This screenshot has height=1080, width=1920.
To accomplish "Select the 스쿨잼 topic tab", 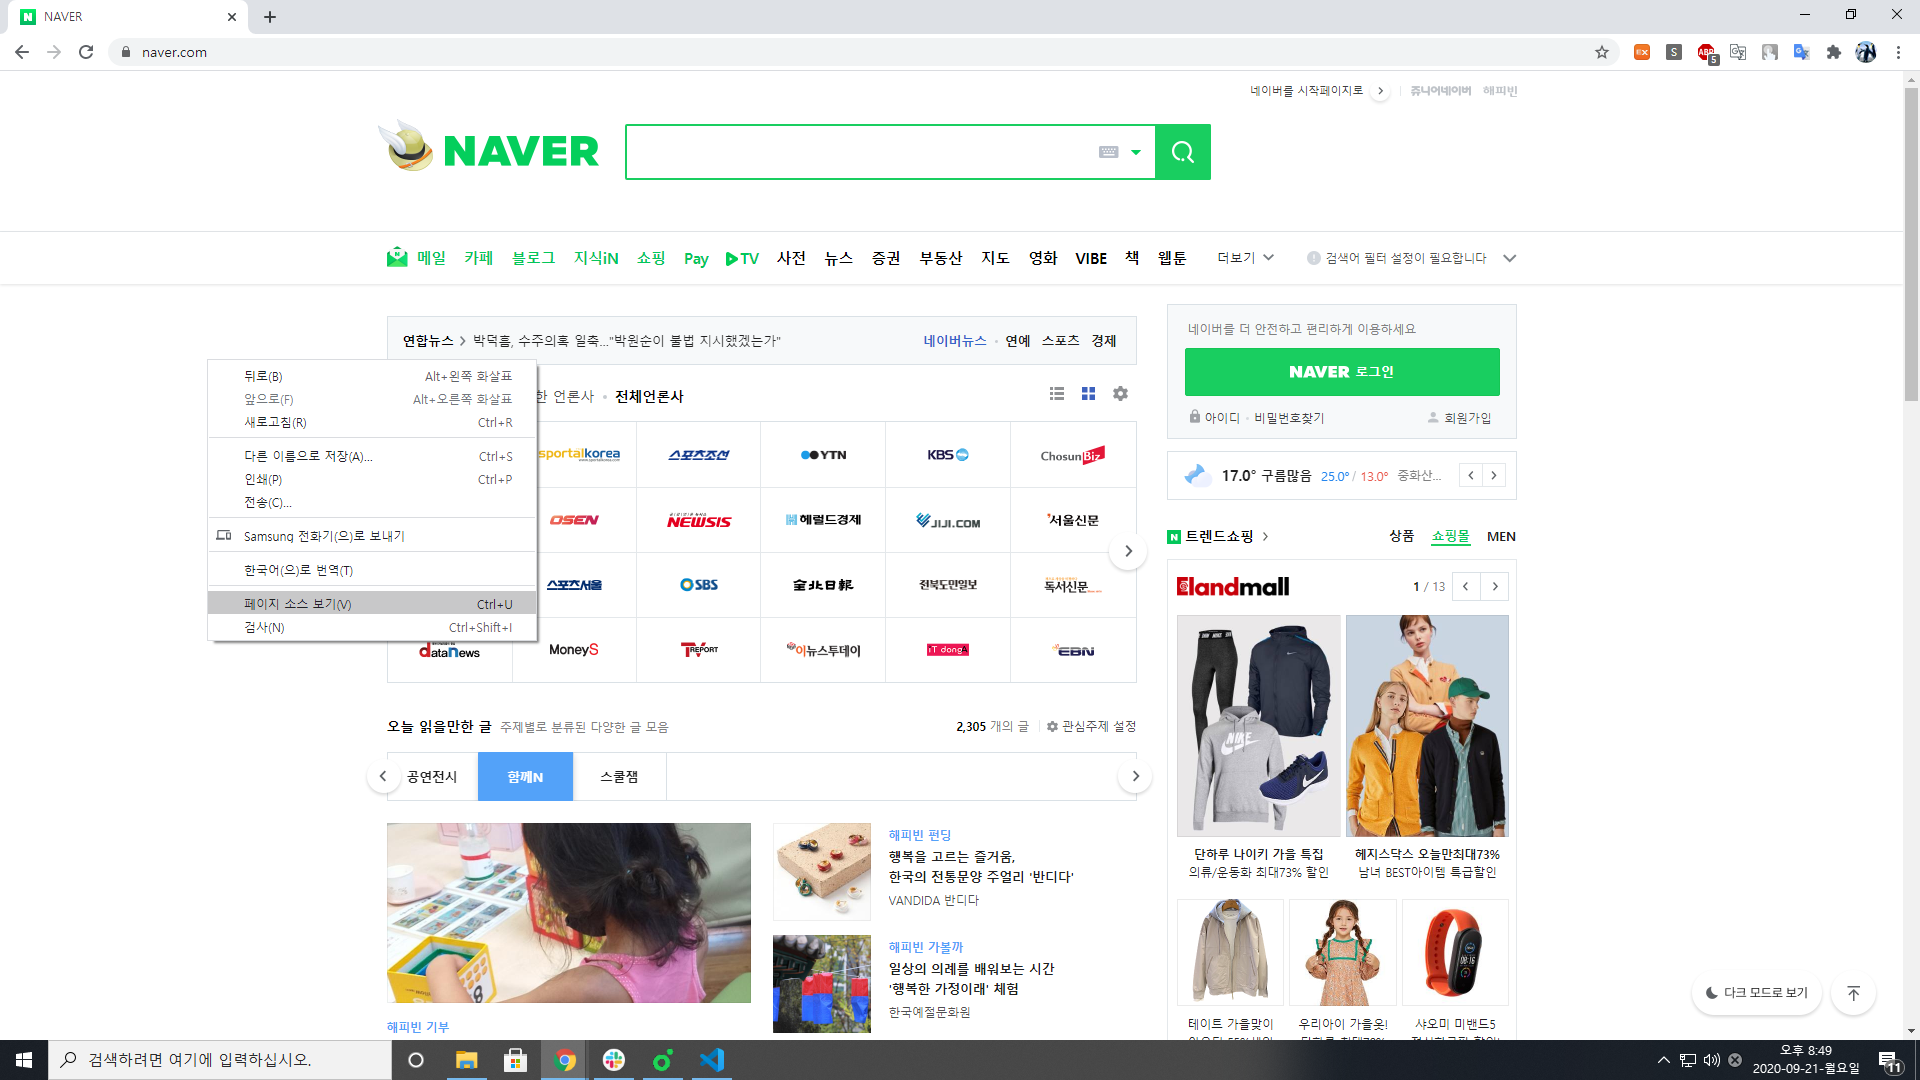I will point(619,777).
